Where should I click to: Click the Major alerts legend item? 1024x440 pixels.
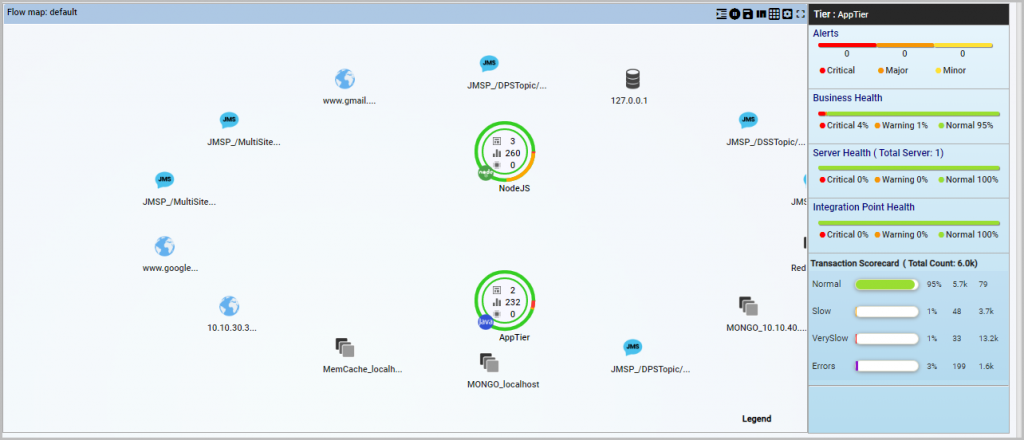893,71
